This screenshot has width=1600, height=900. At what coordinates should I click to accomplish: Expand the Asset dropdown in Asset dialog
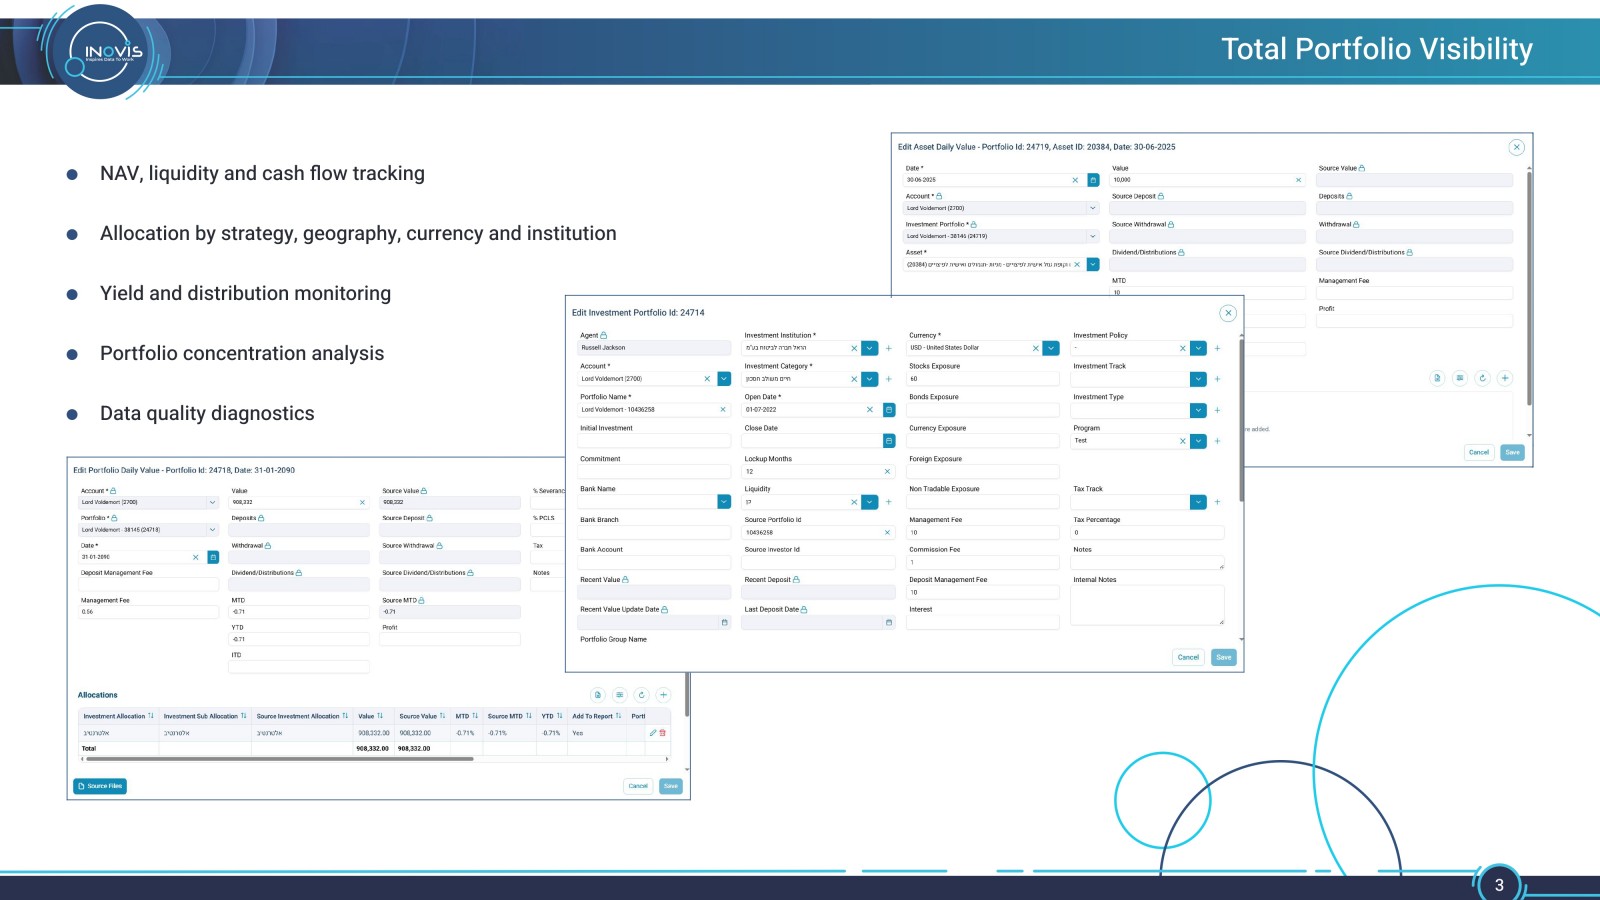click(x=1093, y=264)
